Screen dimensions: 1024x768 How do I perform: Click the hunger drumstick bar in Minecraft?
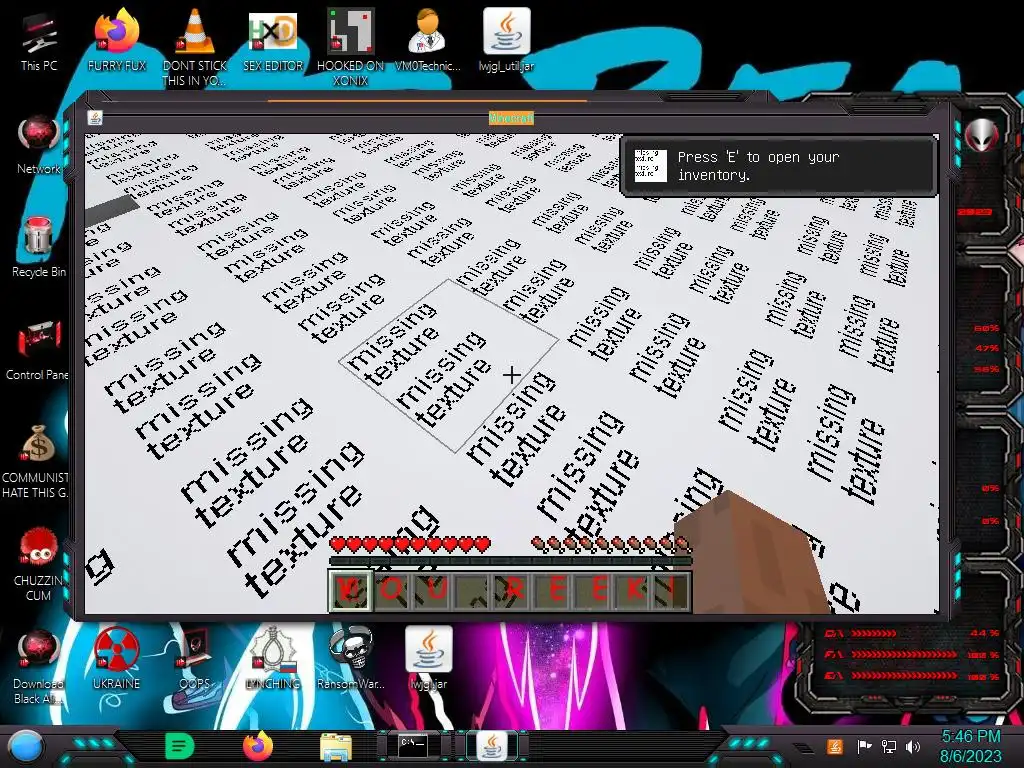click(610, 544)
